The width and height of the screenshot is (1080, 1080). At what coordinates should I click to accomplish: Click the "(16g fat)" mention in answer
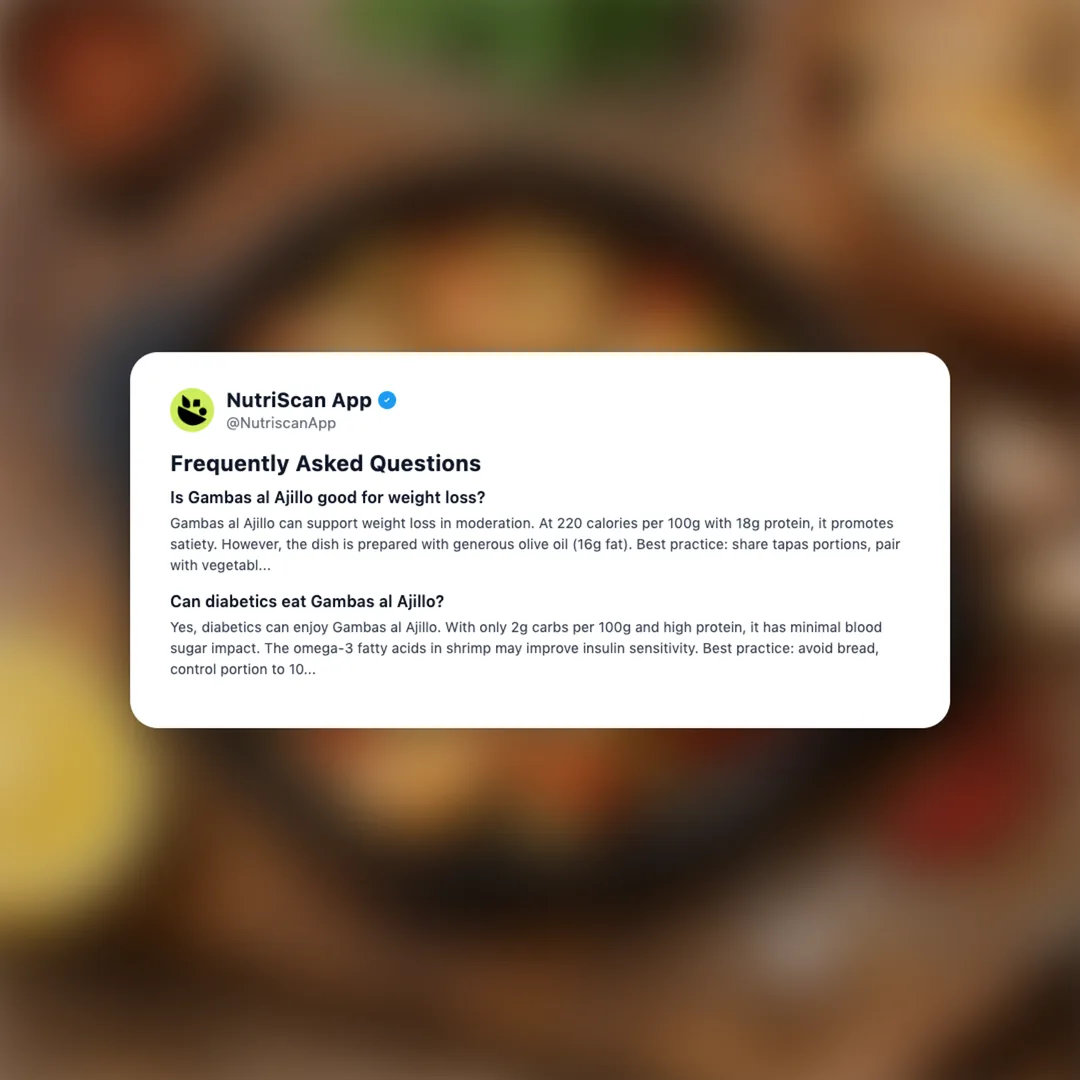pyautogui.click(x=600, y=544)
